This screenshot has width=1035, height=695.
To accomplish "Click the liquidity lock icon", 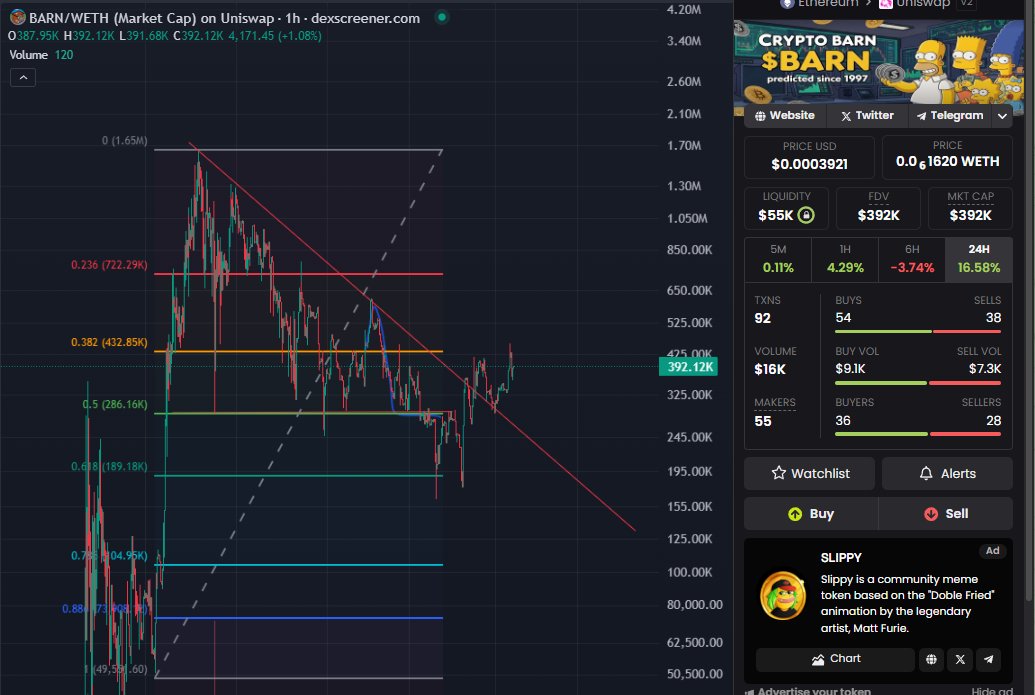I will [x=806, y=215].
